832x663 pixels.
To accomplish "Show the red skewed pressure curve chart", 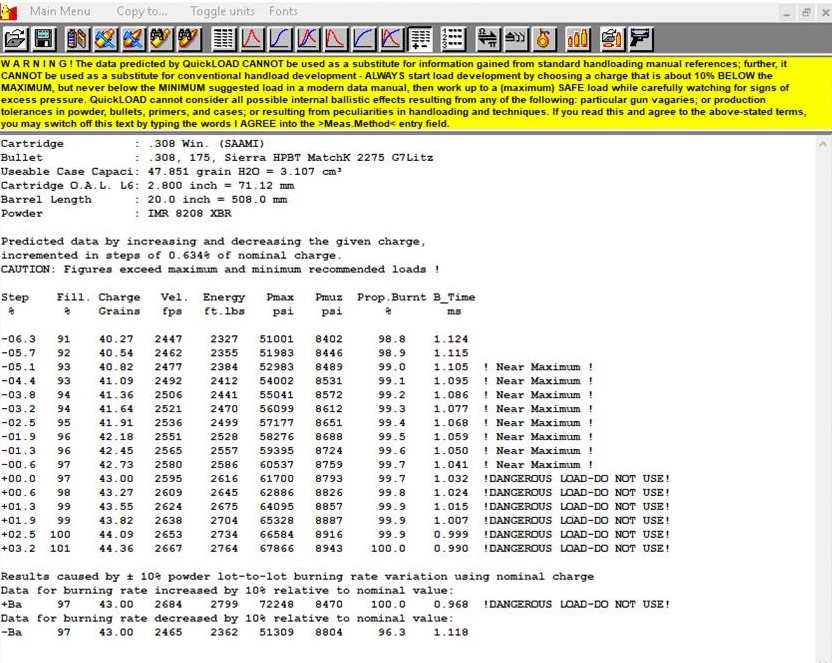I will pyautogui.click(x=335, y=39).
